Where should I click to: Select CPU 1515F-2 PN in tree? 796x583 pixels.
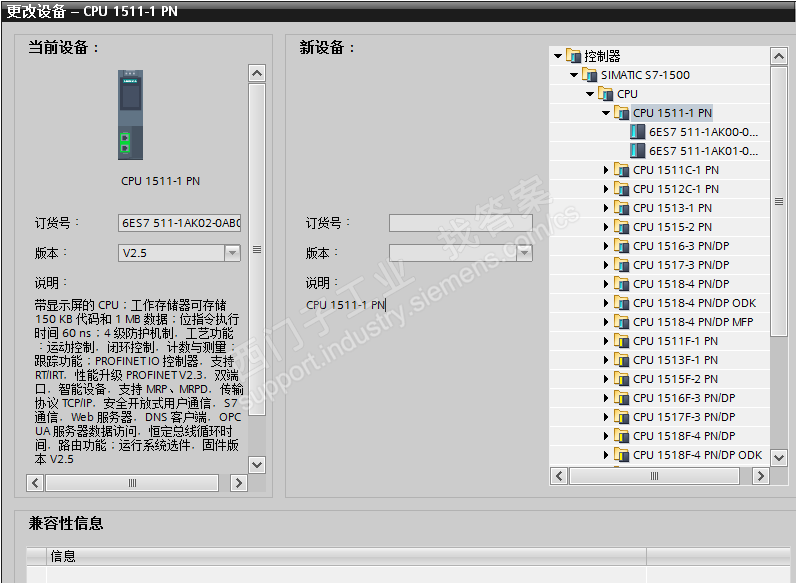point(675,379)
